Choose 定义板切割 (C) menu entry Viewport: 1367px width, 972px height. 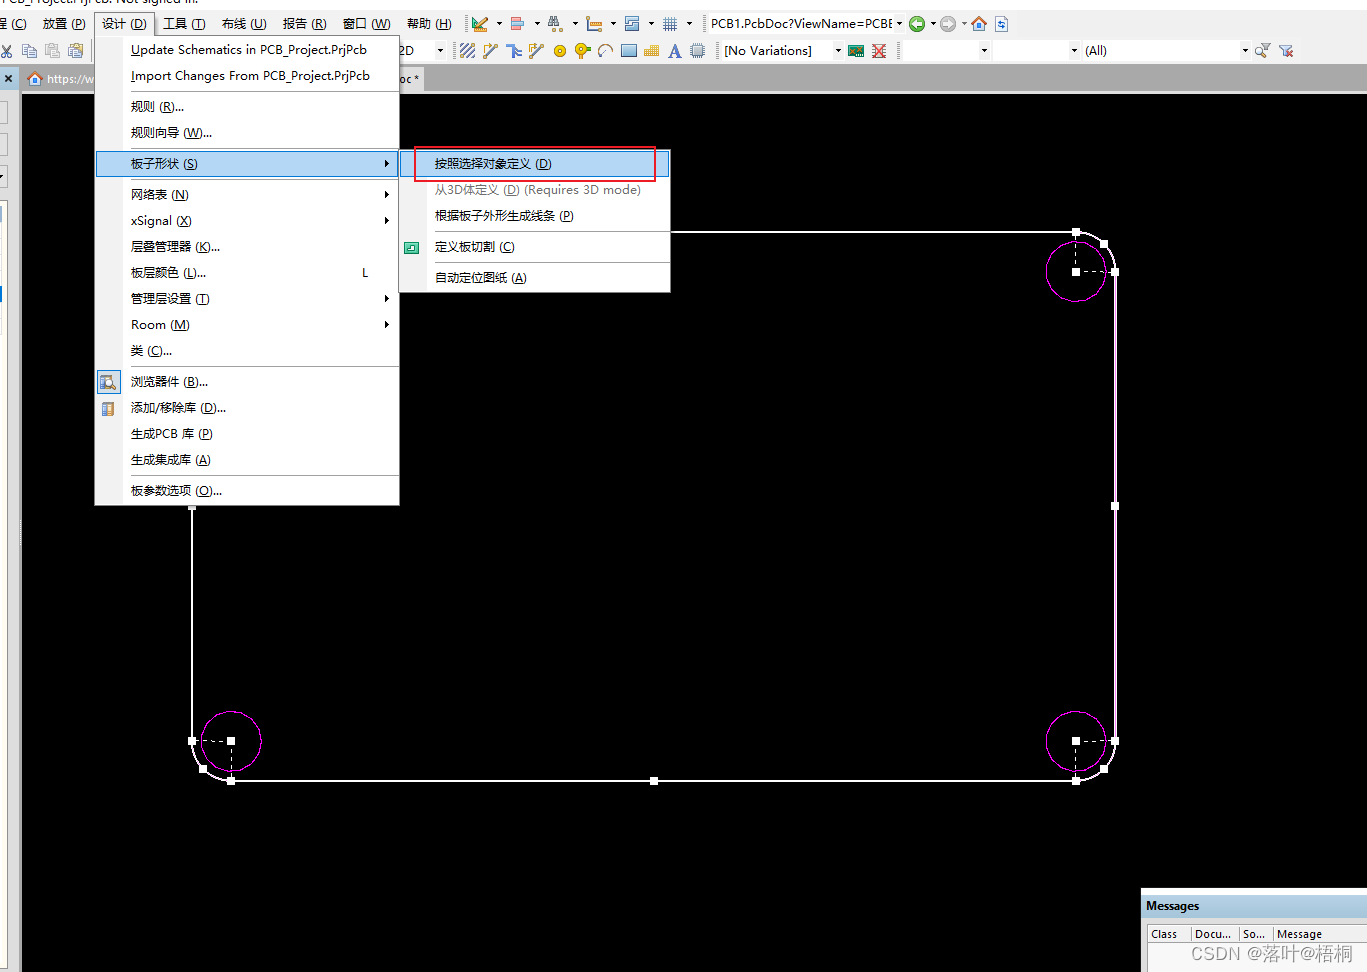click(x=535, y=247)
